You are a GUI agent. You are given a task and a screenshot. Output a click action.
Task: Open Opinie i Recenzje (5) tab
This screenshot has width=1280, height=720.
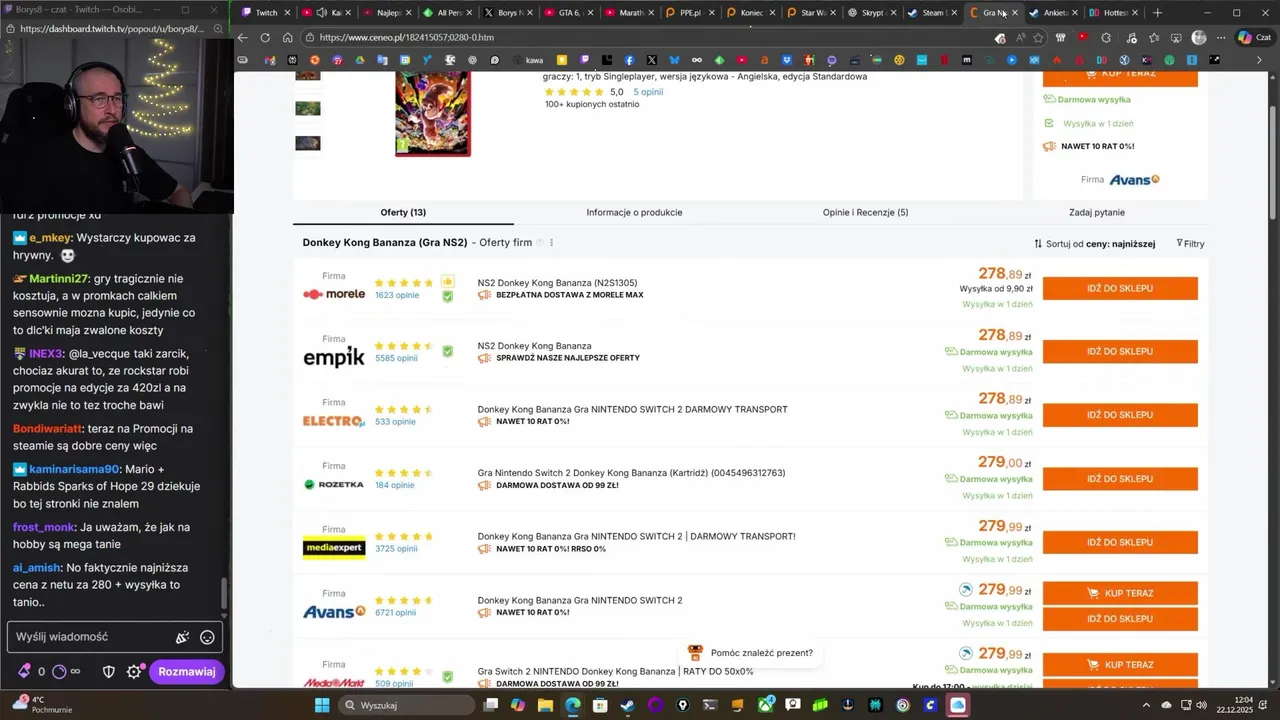click(865, 212)
